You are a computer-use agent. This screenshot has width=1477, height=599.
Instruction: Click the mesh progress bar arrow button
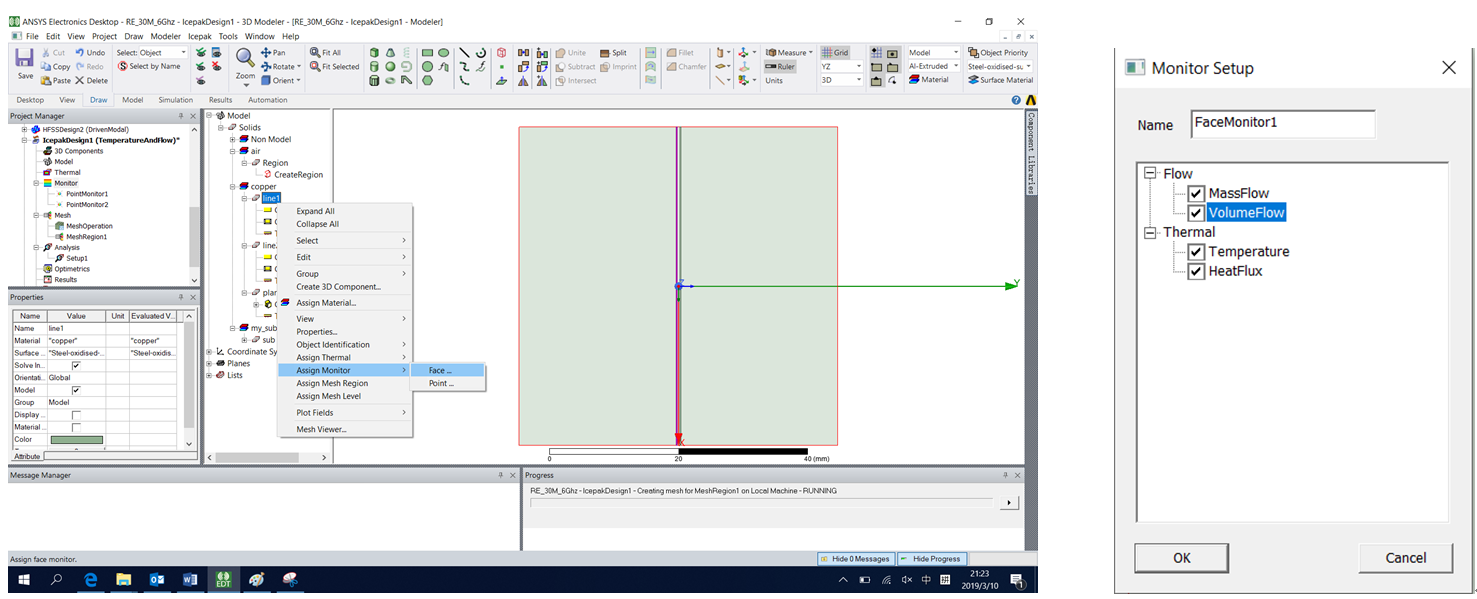tap(1009, 502)
